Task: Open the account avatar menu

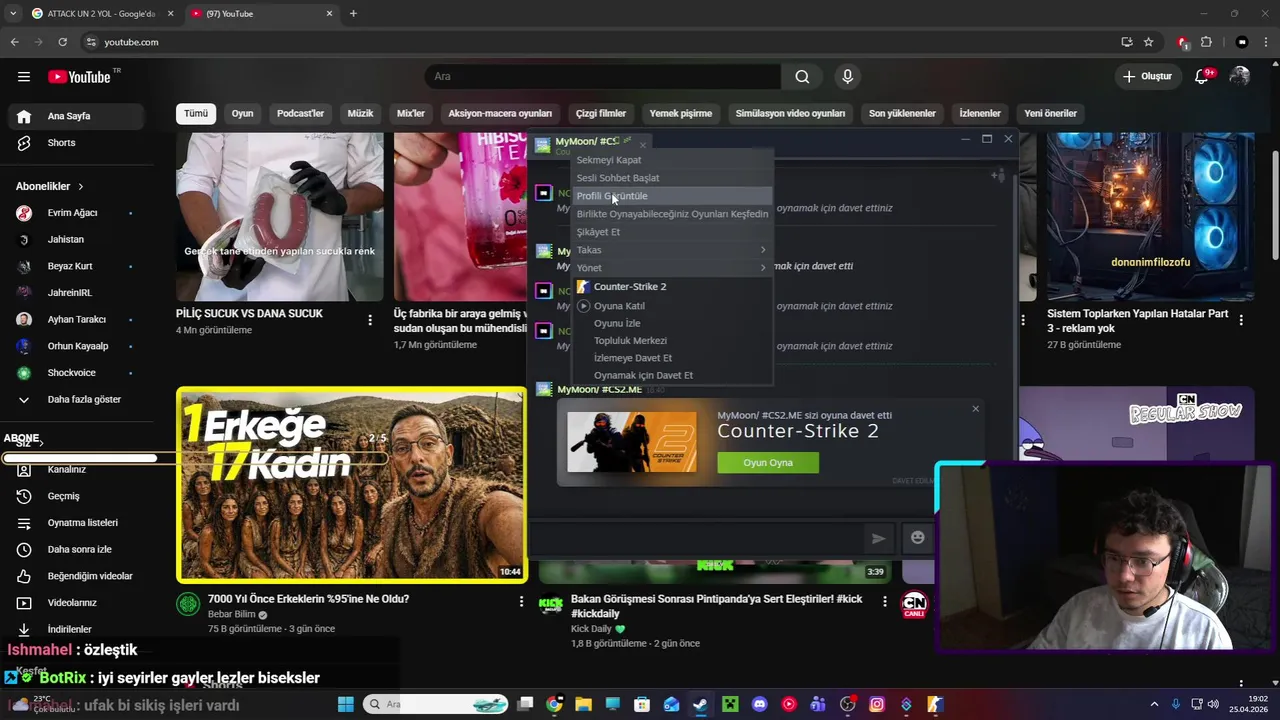Action: [1240, 77]
